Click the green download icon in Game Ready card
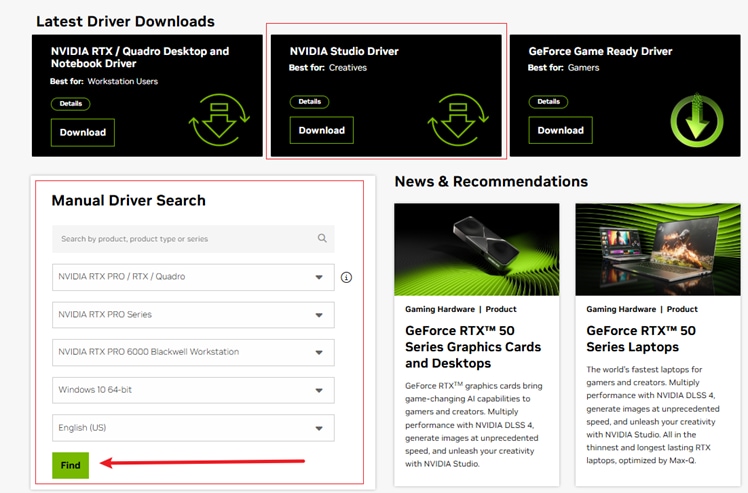The height and width of the screenshot is (493, 748). coord(697,120)
